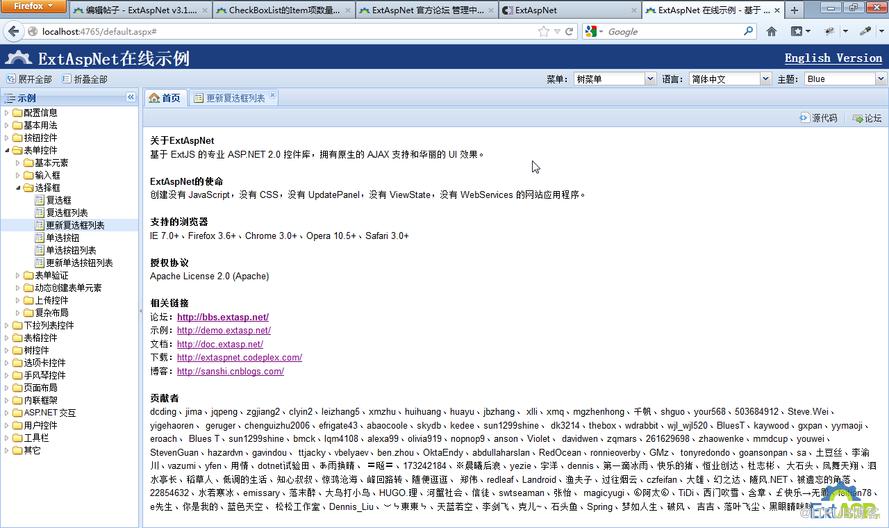Collapse the 示例 sidebar panel with double-arrow
Viewport: 889px width, 528px height.
pos(131,98)
